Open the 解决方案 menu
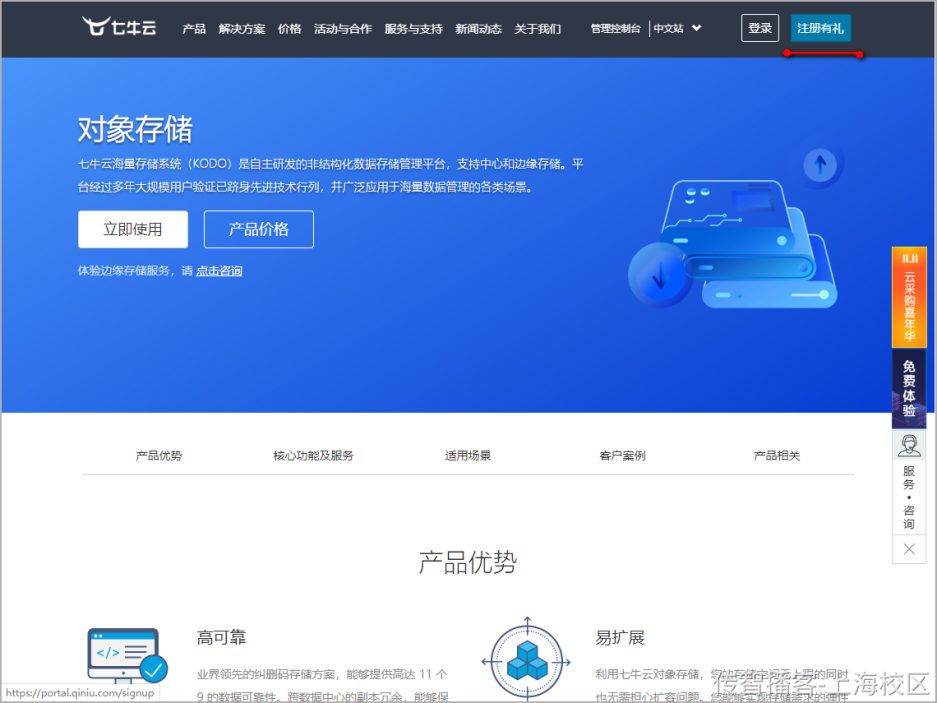937x703 pixels. 241,29
